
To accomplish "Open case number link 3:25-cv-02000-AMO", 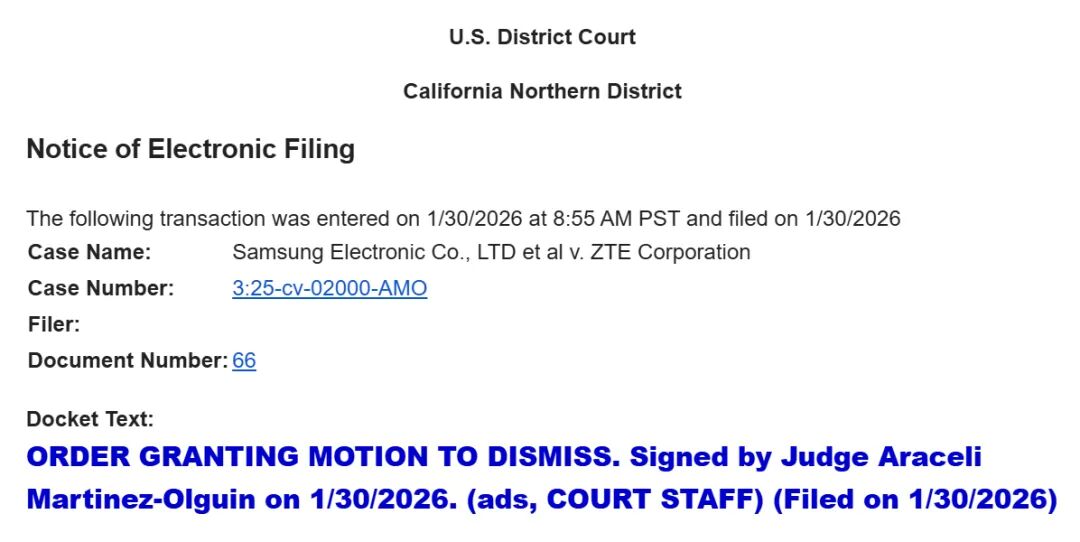I will [x=329, y=288].
